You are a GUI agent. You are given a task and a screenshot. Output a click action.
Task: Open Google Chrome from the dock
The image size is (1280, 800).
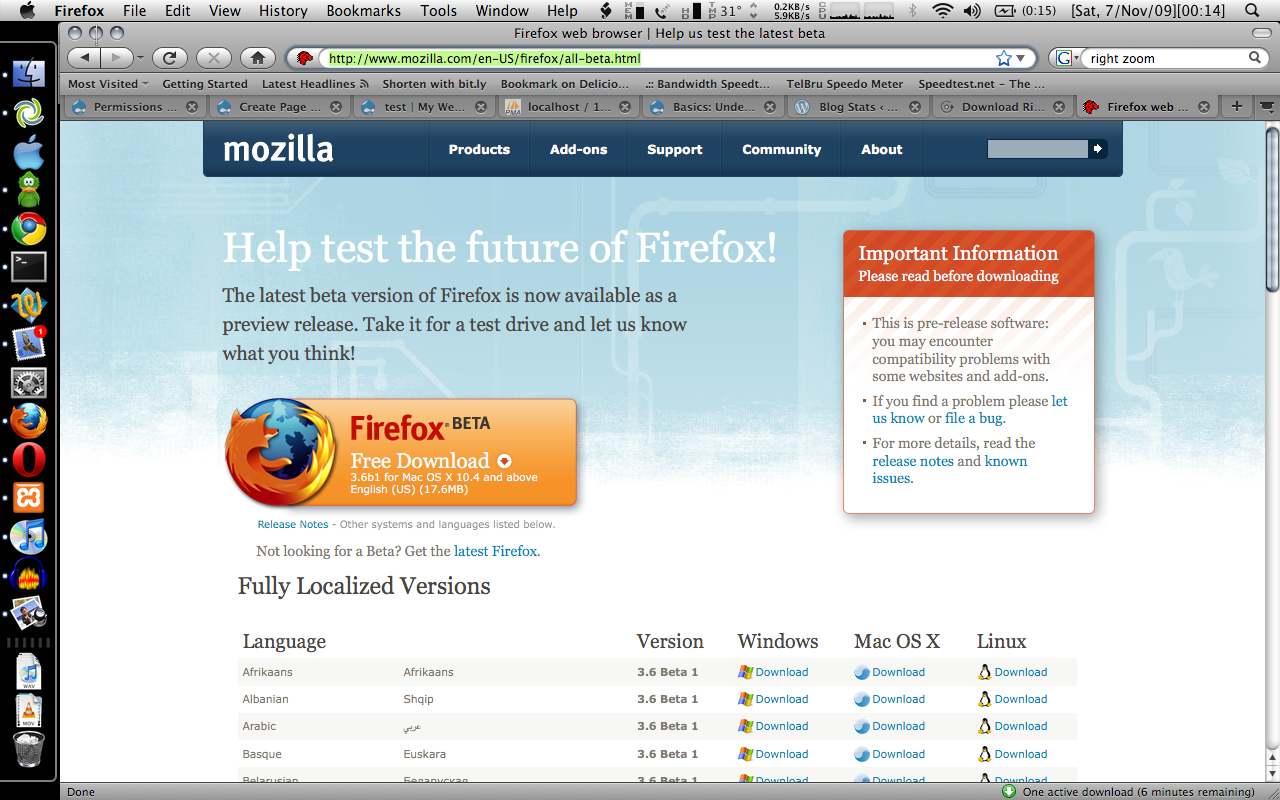(x=29, y=229)
